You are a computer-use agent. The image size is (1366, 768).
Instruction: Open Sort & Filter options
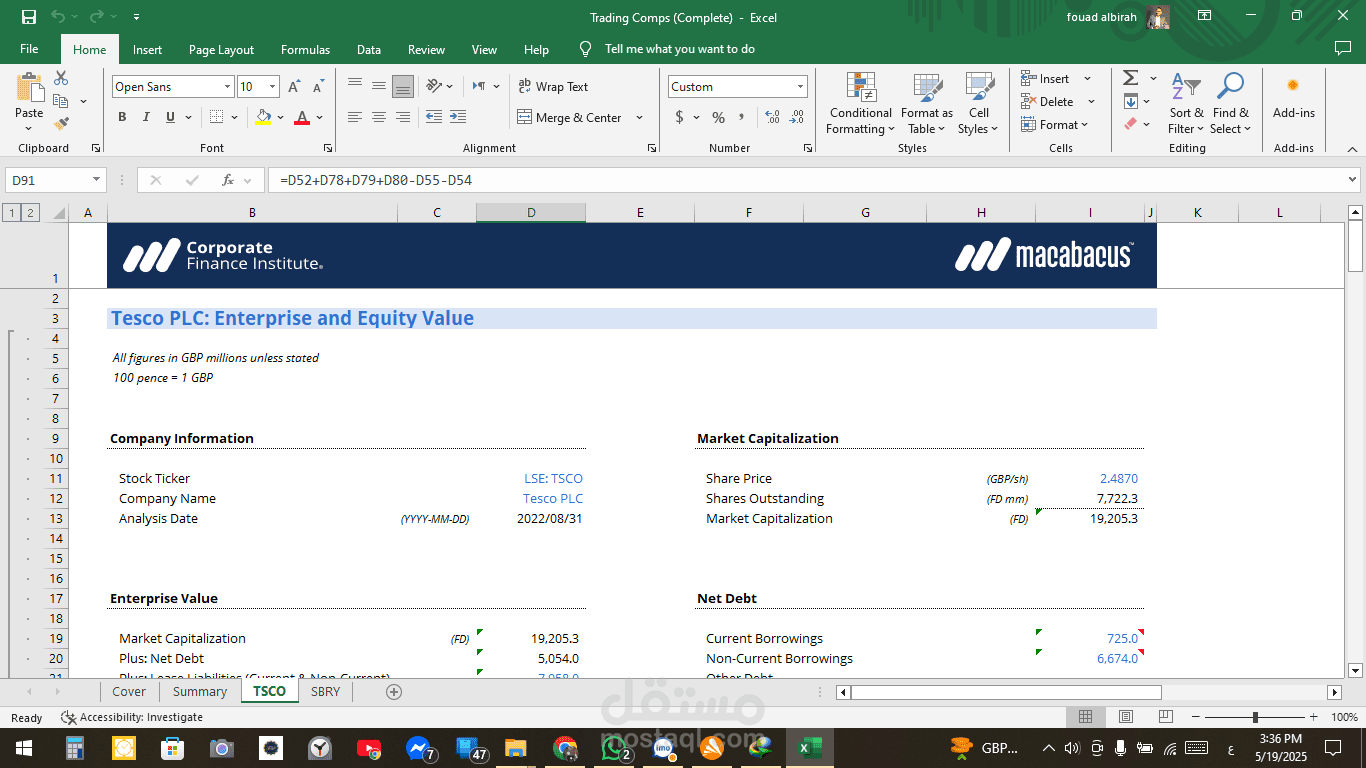coord(1187,104)
